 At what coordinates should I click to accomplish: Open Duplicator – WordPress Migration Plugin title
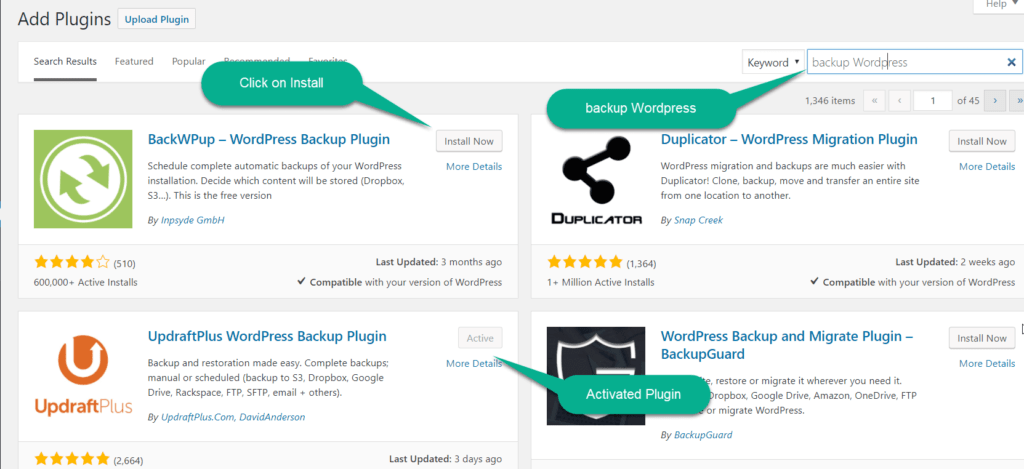(789, 140)
